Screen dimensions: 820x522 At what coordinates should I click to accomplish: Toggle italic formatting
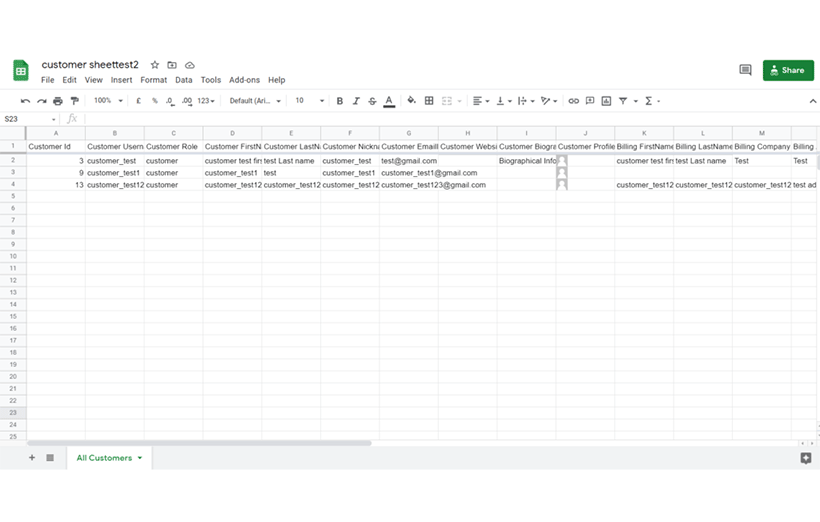pos(356,101)
